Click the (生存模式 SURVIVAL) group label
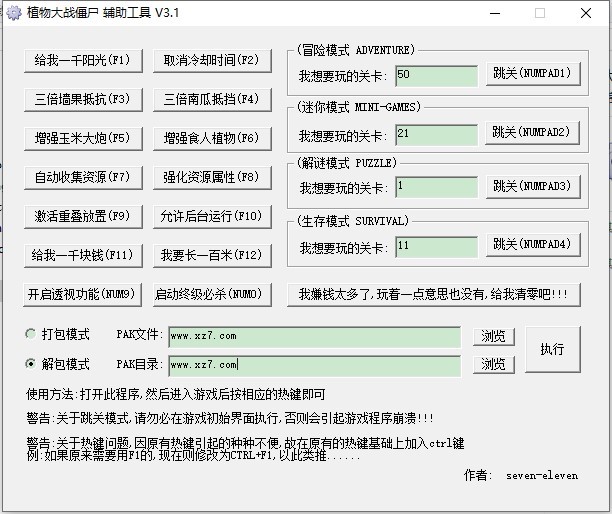Screen dimensions: 612x514 (x=352, y=221)
